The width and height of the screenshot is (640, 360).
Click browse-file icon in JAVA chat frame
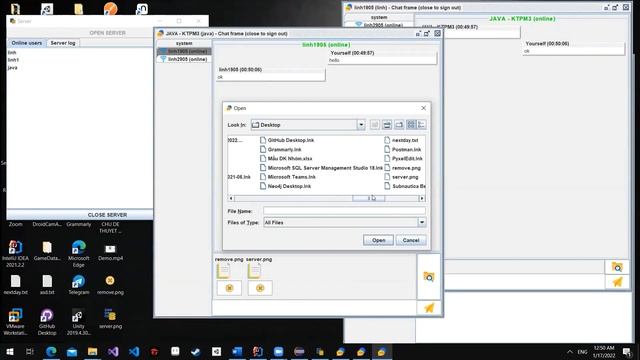[429, 277]
